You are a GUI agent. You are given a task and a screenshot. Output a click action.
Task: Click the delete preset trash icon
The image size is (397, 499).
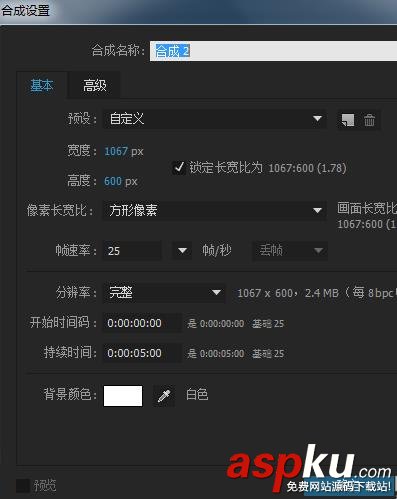pos(369,120)
